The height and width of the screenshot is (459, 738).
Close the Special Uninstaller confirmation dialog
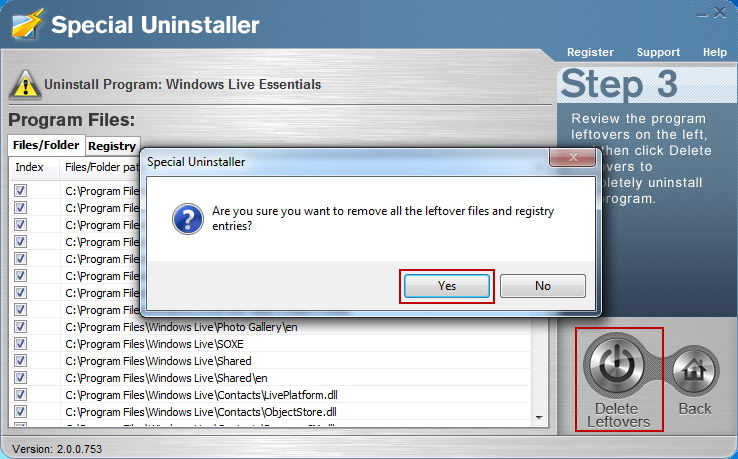pos(572,157)
